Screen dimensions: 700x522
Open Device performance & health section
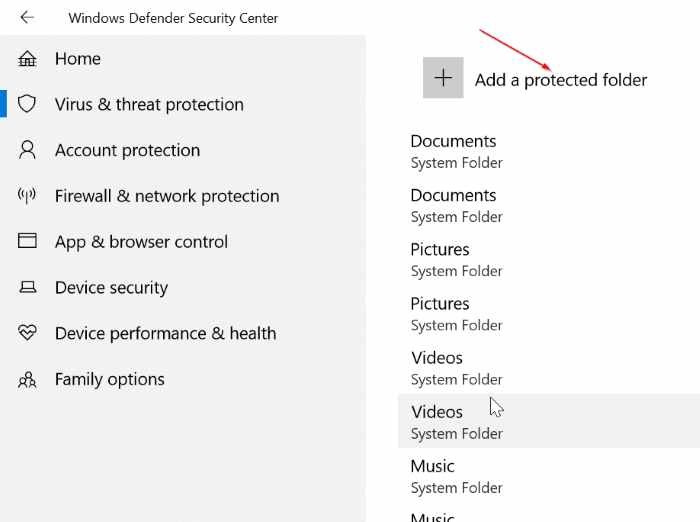pyautogui.click(x=165, y=334)
